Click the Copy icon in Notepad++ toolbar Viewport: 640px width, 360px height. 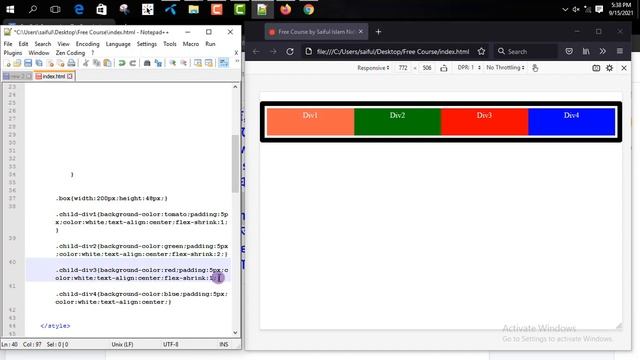pos(97,63)
